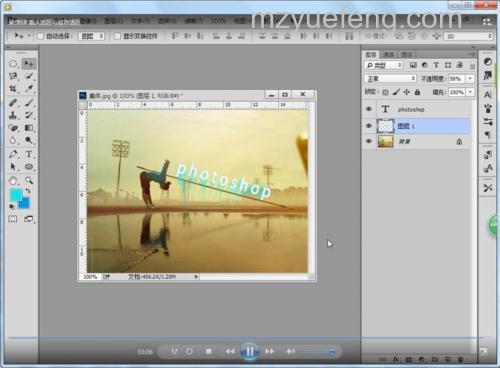500x368 pixels.
Task: Open Auto-Select layer/group dropdown
Action: click(x=91, y=36)
